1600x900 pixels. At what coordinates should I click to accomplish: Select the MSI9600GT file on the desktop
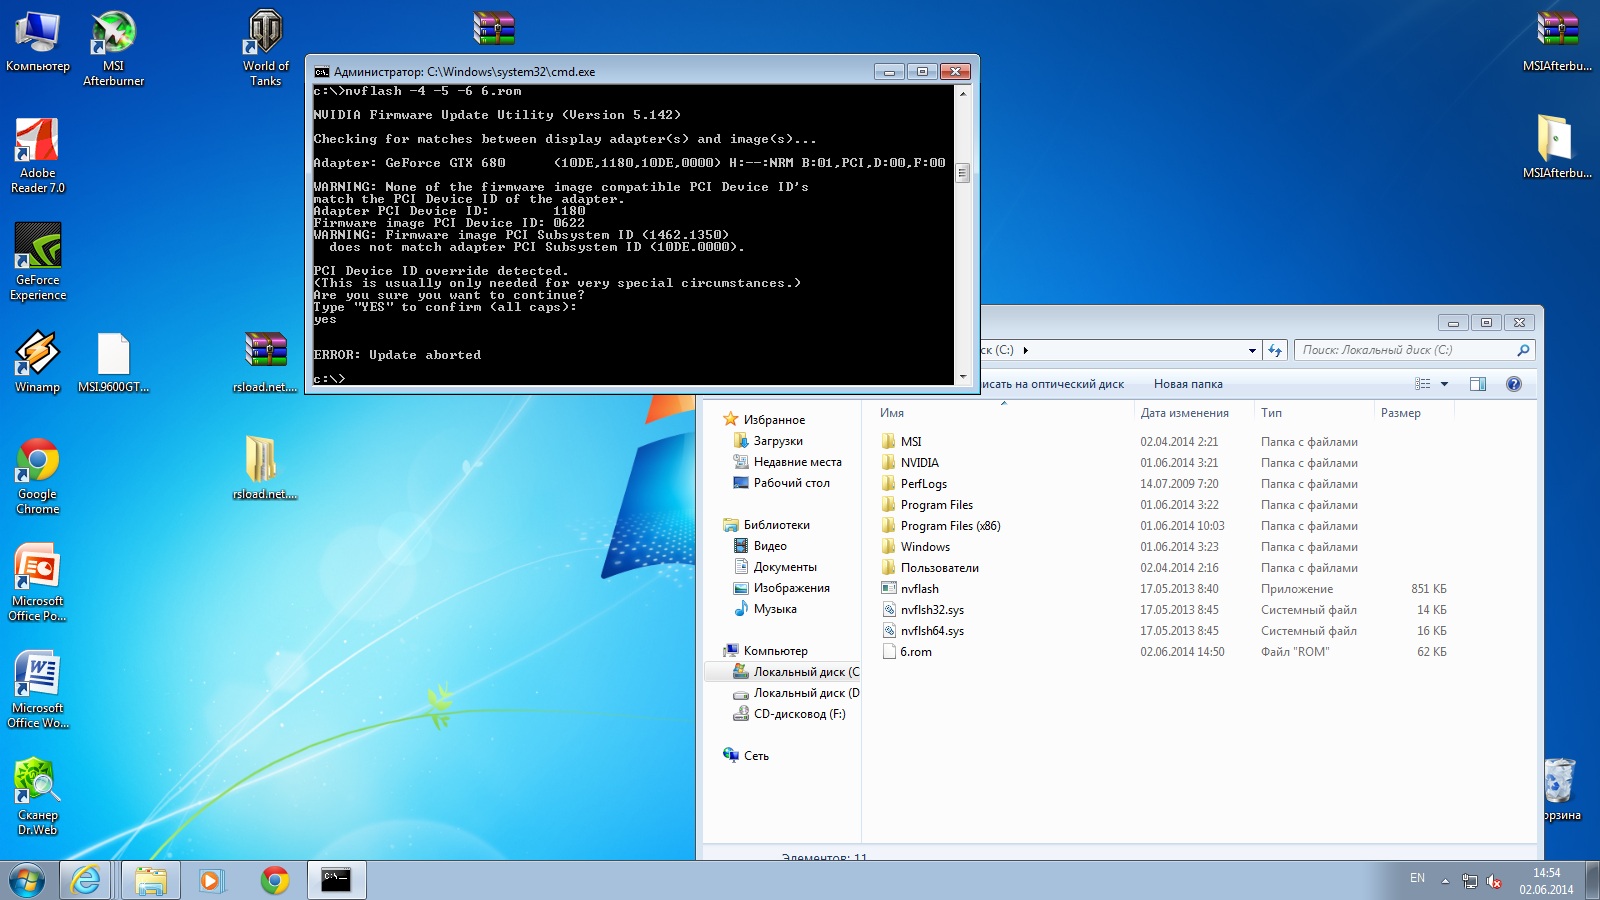(113, 362)
